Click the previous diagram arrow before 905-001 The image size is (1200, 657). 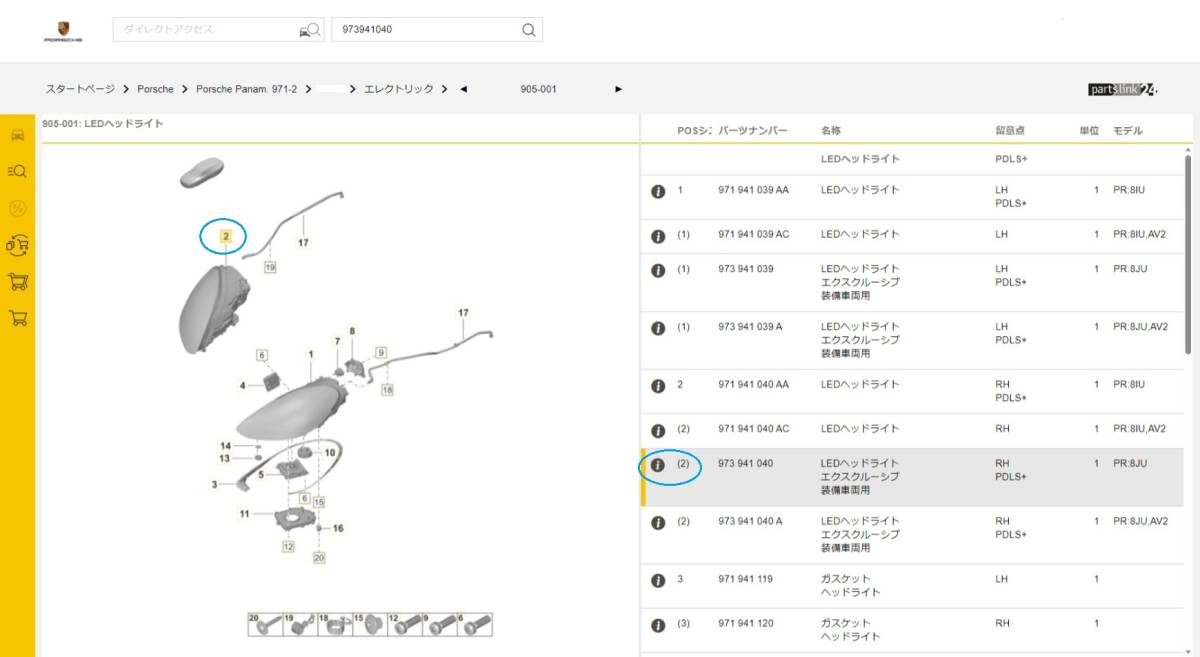pyautogui.click(x=461, y=89)
